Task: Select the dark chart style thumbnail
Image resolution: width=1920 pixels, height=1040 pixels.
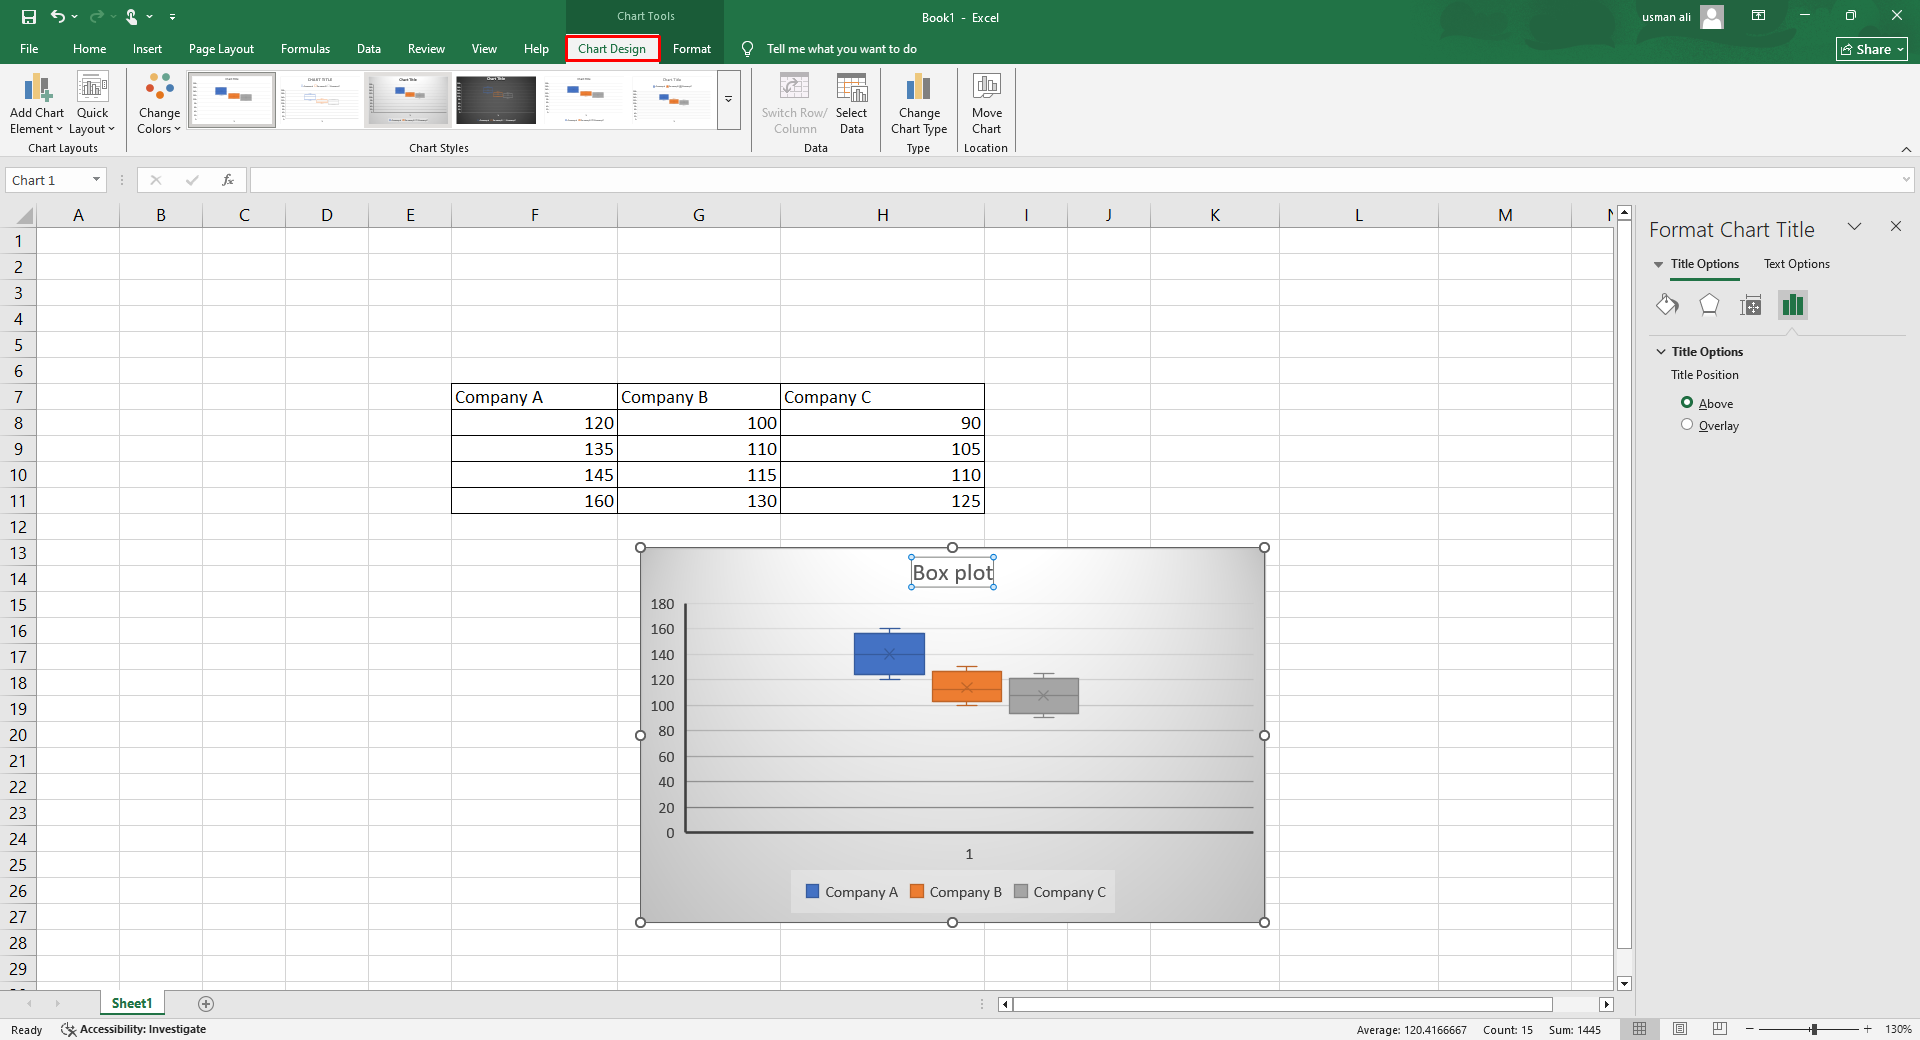Action: [496, 100]
